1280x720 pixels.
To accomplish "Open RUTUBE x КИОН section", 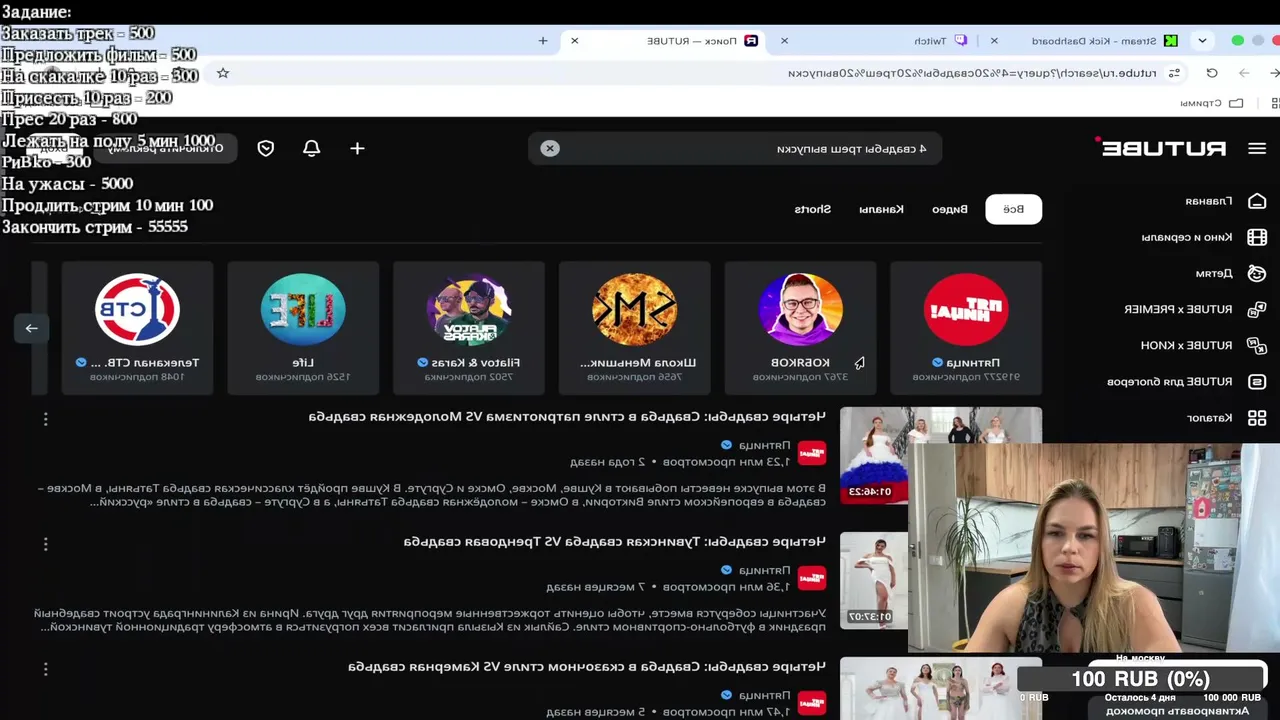I will pyautogui.click(x=1186, y=345).
